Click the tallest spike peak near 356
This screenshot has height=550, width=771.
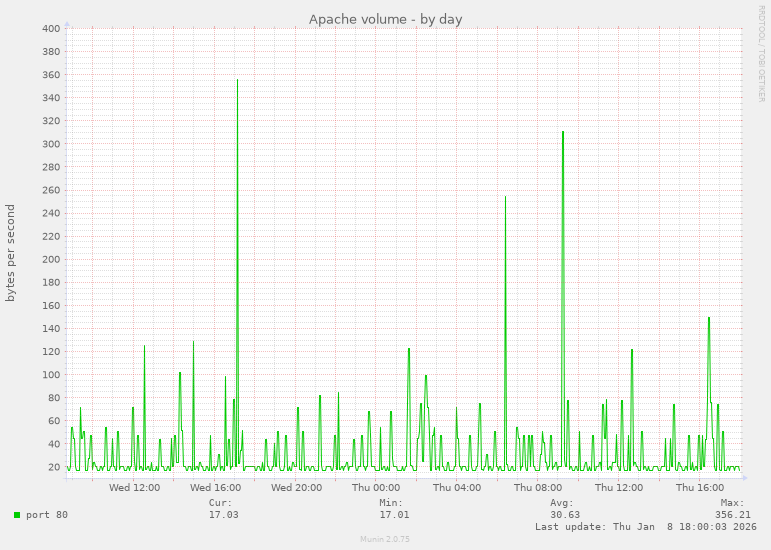(237, 80)
